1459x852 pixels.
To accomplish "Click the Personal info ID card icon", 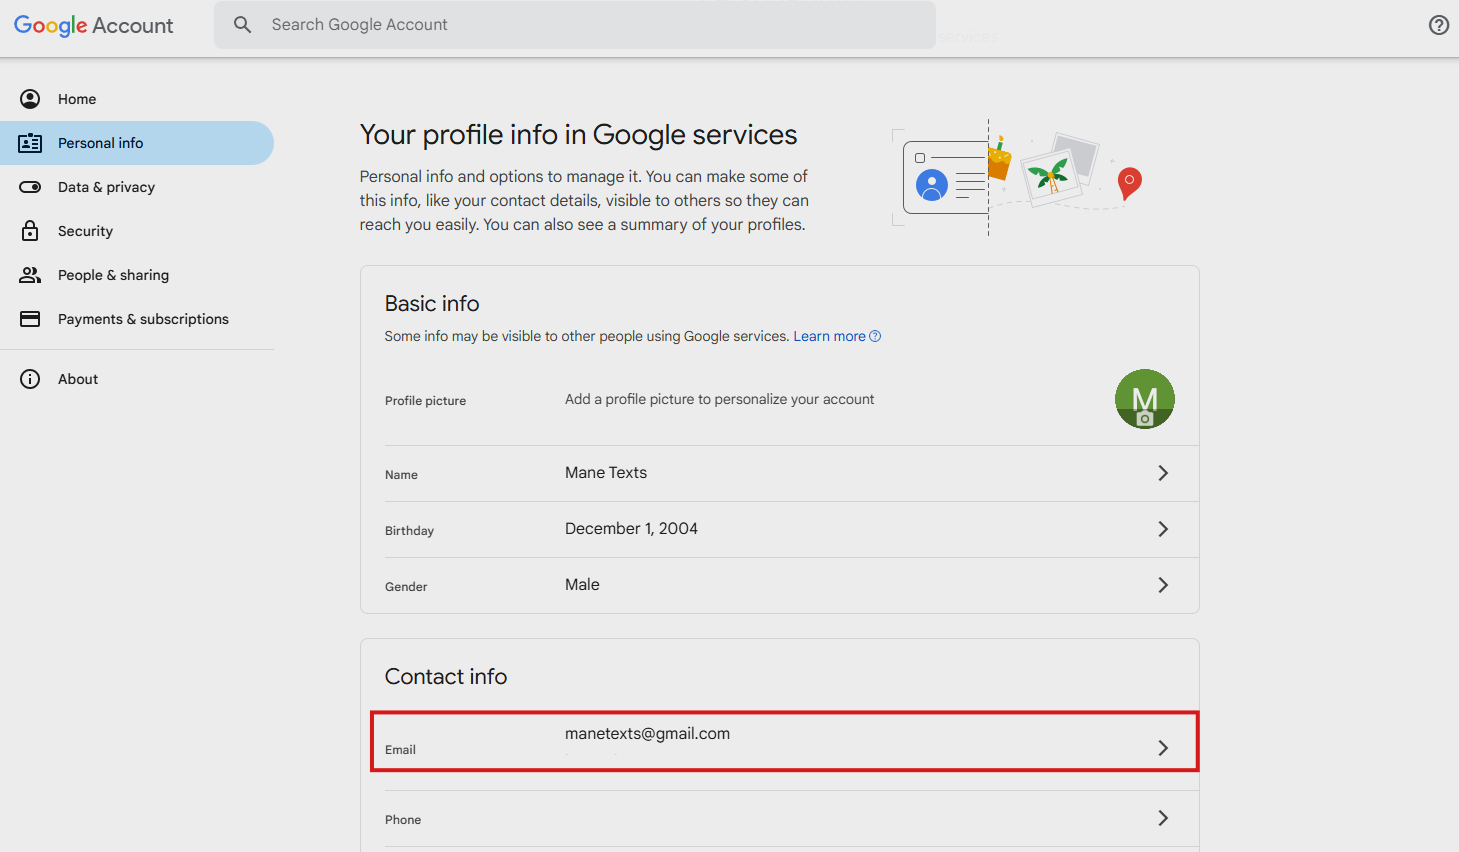I will (x=30, y=143).
